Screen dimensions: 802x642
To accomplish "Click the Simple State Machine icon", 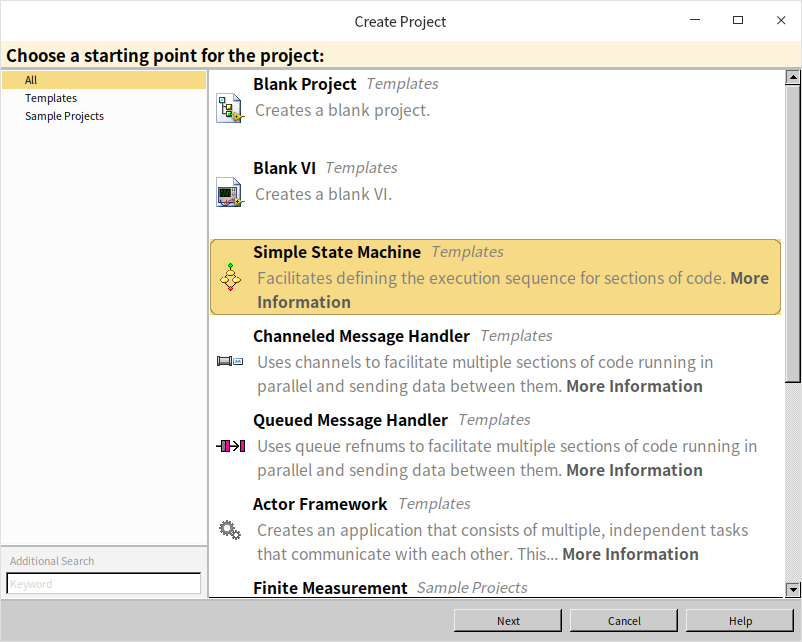I will [231, 278].
